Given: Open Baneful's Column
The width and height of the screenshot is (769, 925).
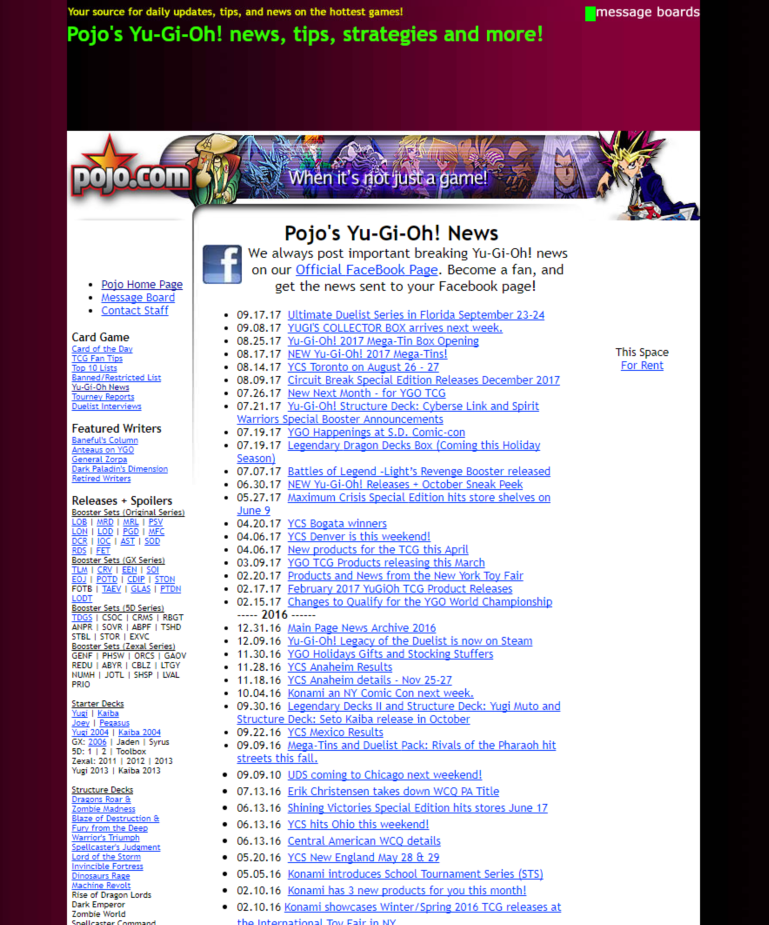Looking at the screenshot, I should pyautogui.click(x=104, y=440).
